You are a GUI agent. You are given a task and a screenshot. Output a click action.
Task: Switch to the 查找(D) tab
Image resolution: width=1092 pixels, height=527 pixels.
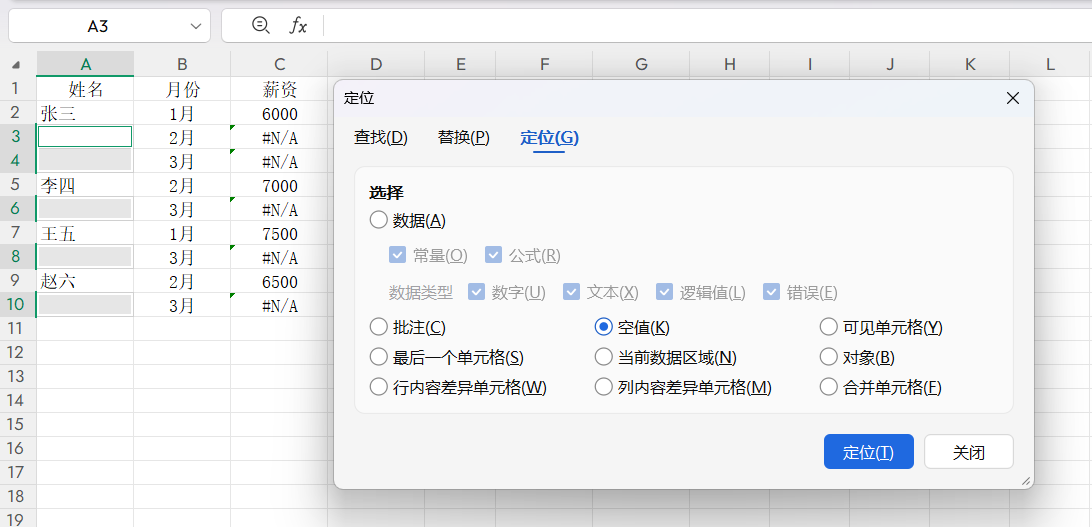click(380, 138)
